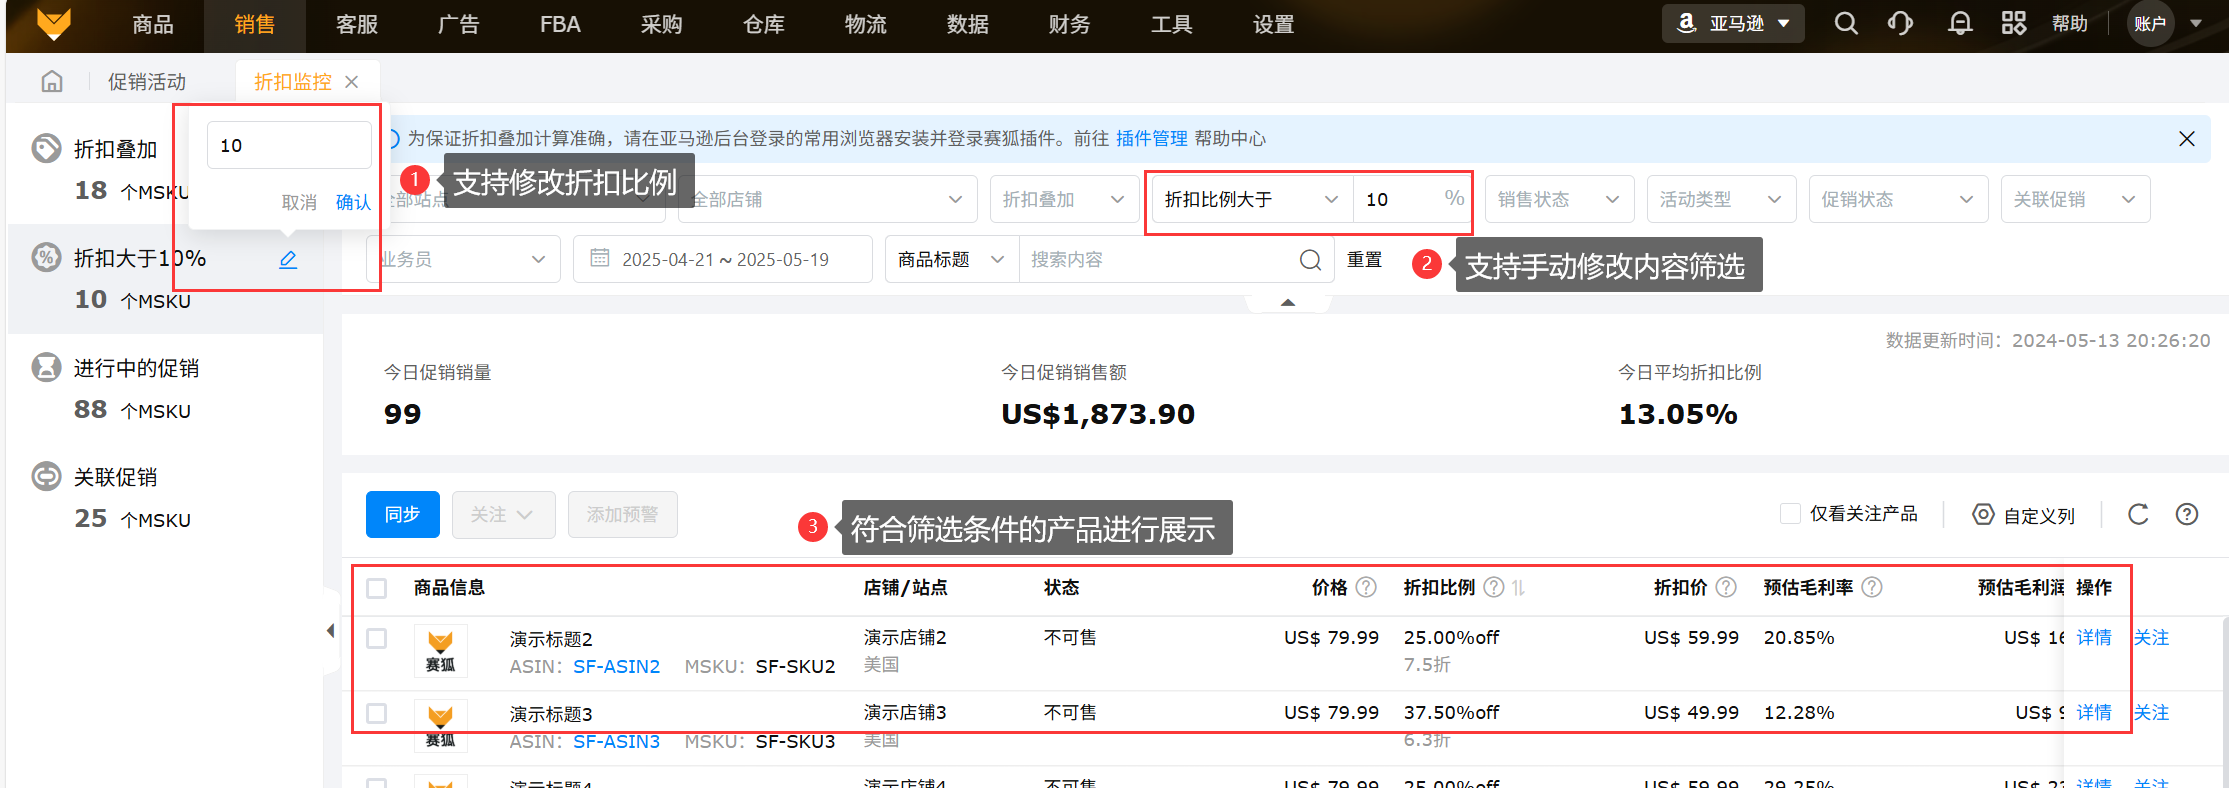Collapse the left sidebar panel arrow
Viewport: 2229px width, 788px height.
pyautogui.click(x=330, y=631)
